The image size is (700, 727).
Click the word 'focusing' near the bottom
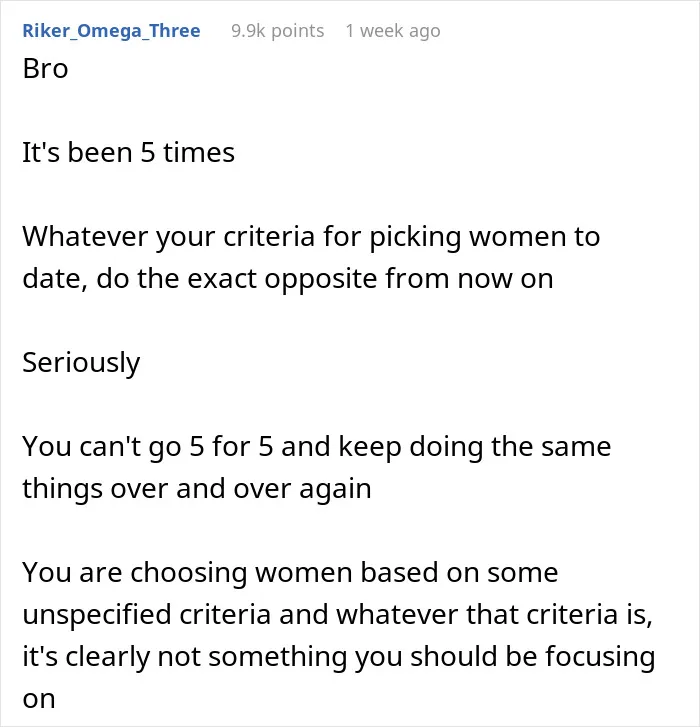600,657
